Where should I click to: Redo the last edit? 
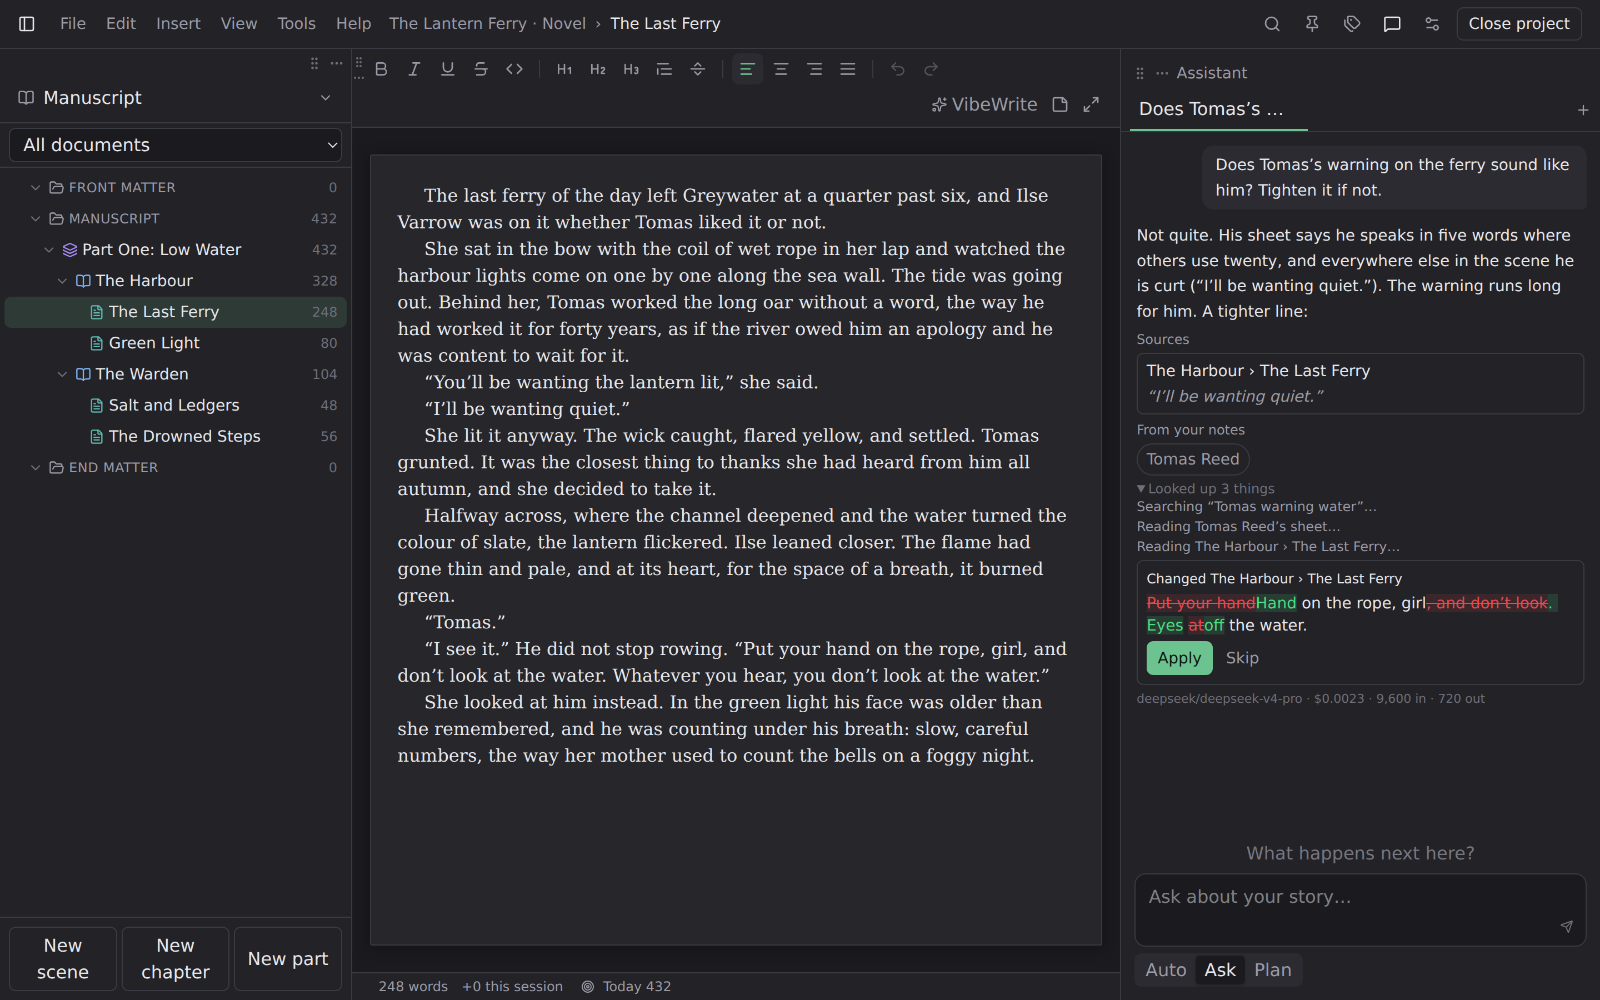coord(931,69)
